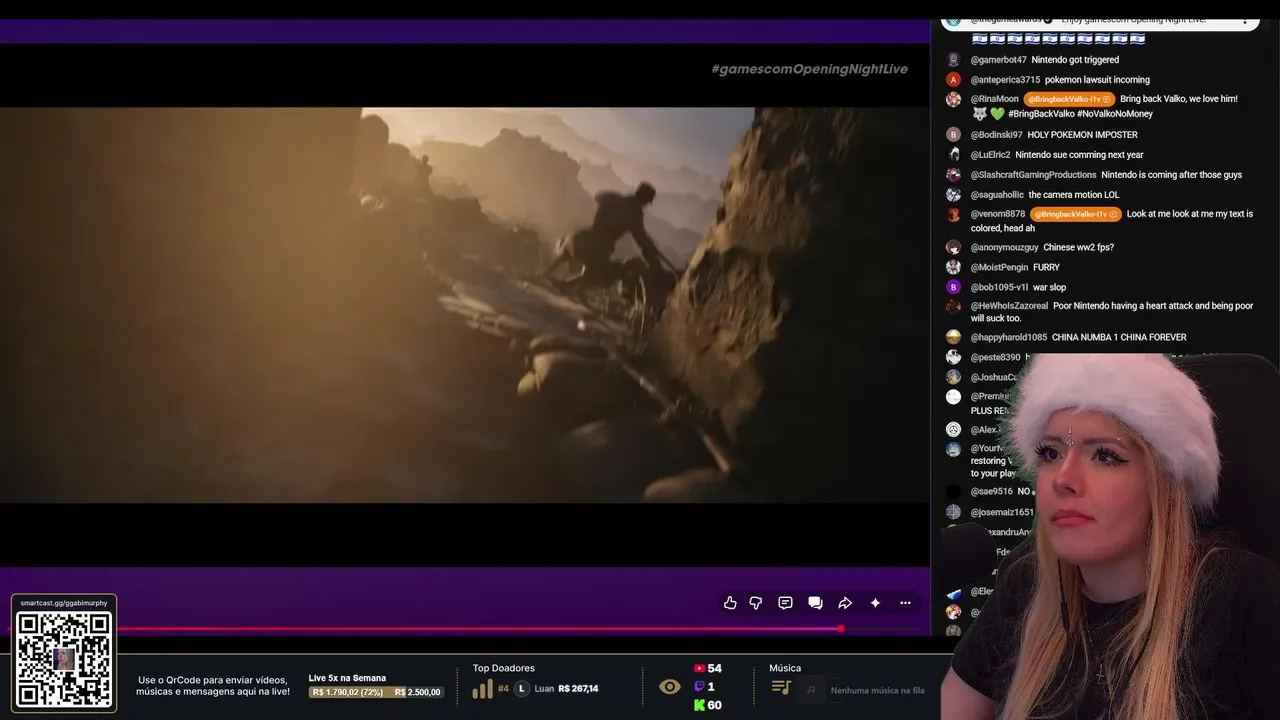The width and height of the screenshot is (1280, 720).
Task: Click username @sae9516 in chat
Action: [x=992, y=492]
